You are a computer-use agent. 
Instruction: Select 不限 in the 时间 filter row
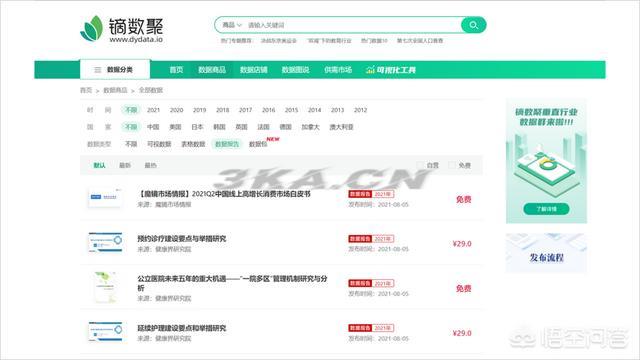click(x=131, y=110)
